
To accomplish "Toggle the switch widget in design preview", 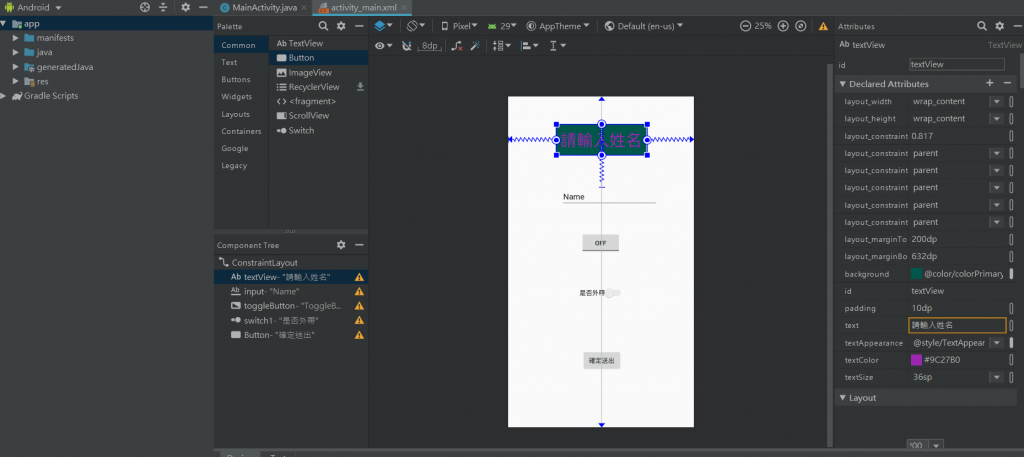I will pos(612,293).
